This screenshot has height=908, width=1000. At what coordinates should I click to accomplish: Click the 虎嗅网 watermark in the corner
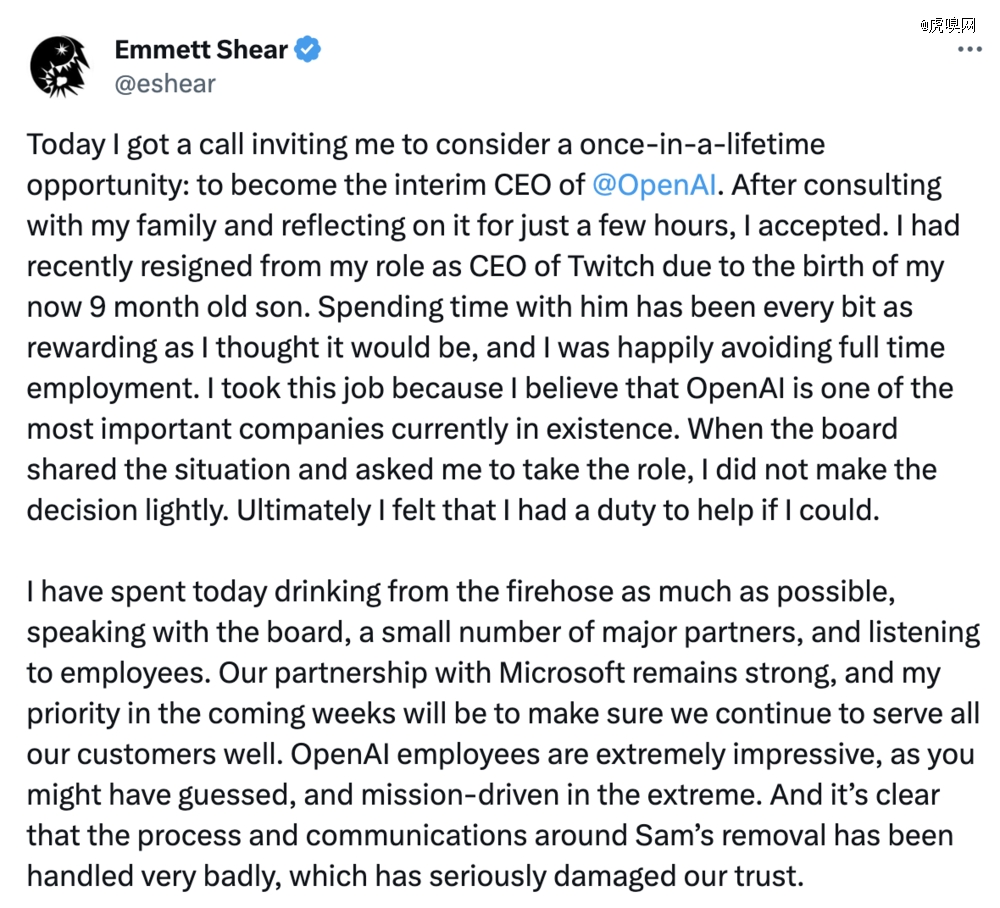click(948, 24)
